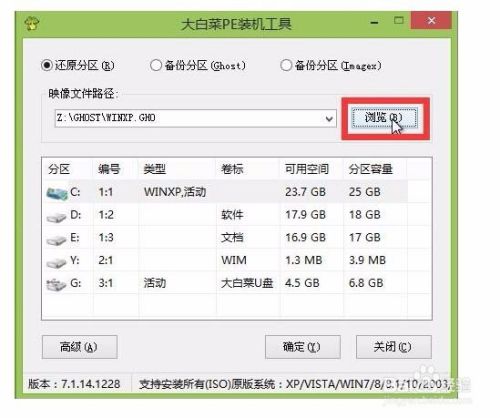Click partition number 1:3 cell

106,237
